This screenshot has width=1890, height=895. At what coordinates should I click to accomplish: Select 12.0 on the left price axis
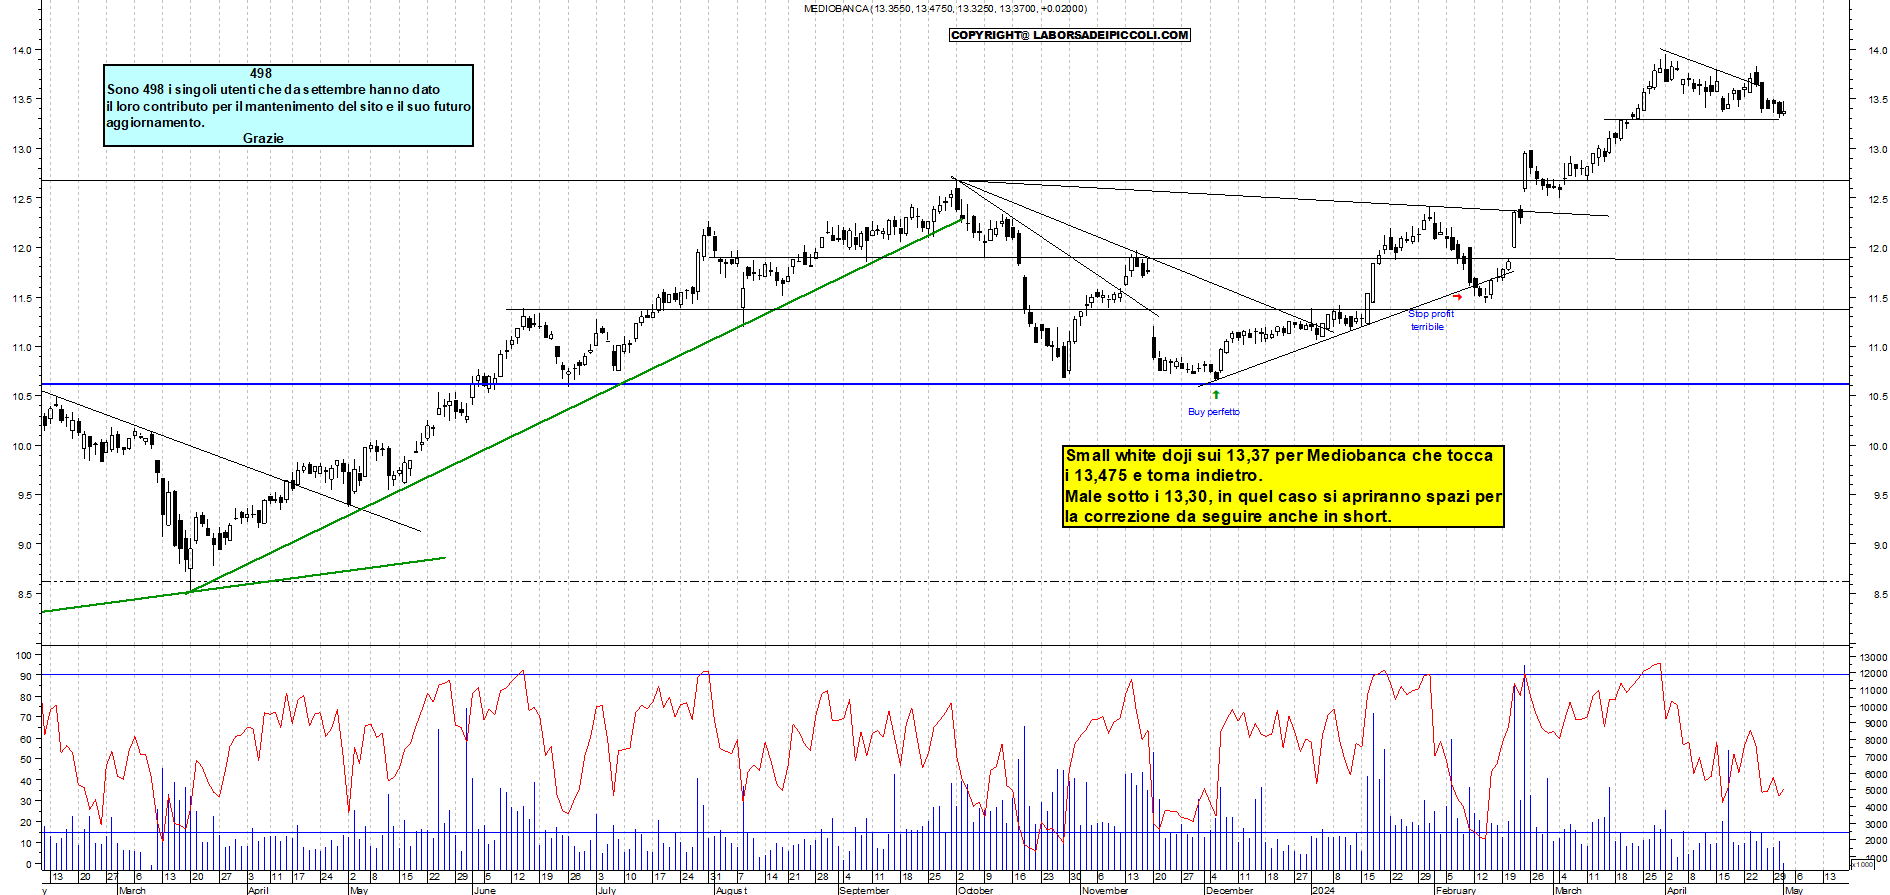point(22,248)
